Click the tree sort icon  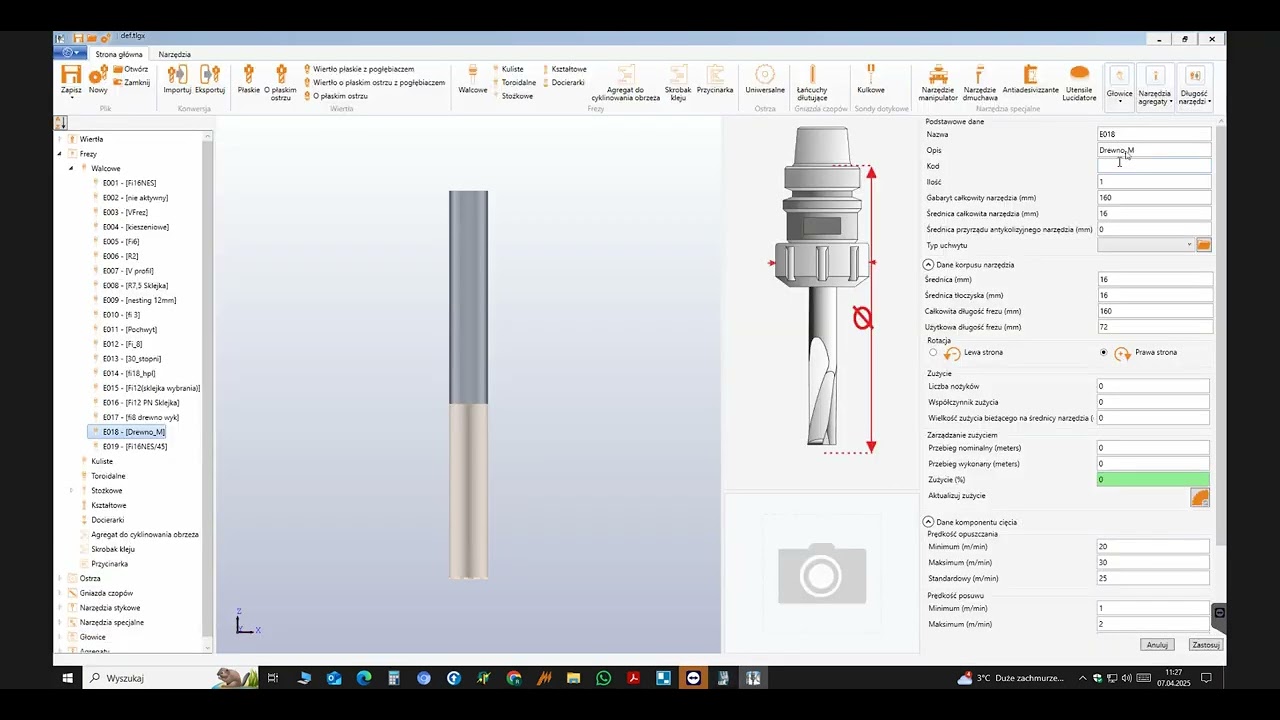pos(60,123)
